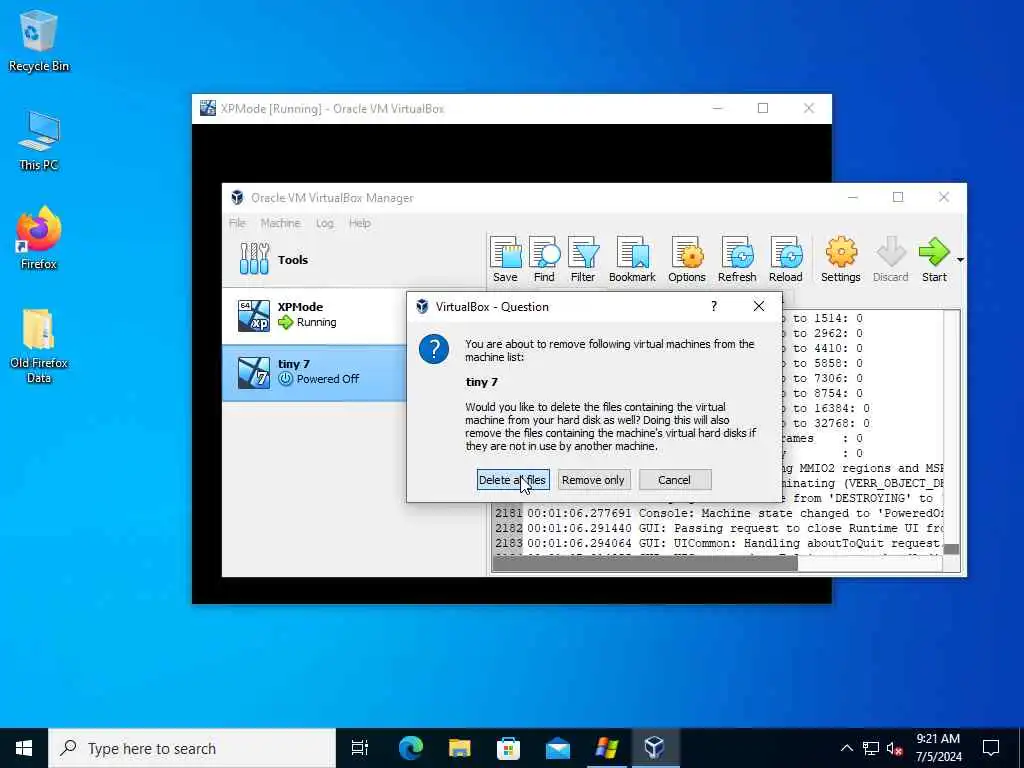Select the Firefox desktop shortcut

click(39, 238)
